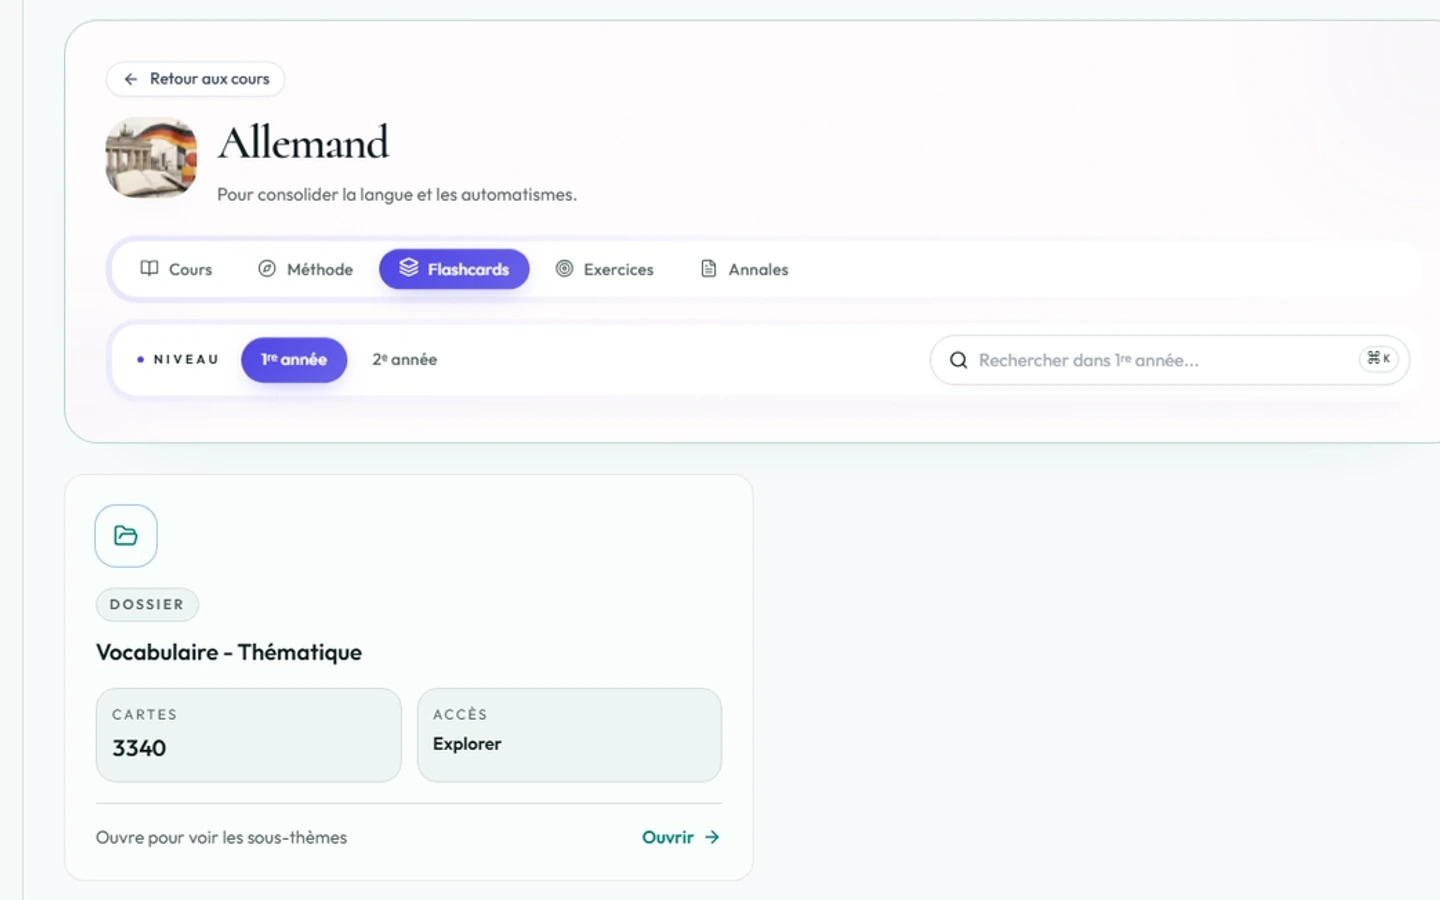This screenshot has width=1440, height=900.
Task: Click text Ouvre pour voir les sous-thèmes
Action: [221, 838]
